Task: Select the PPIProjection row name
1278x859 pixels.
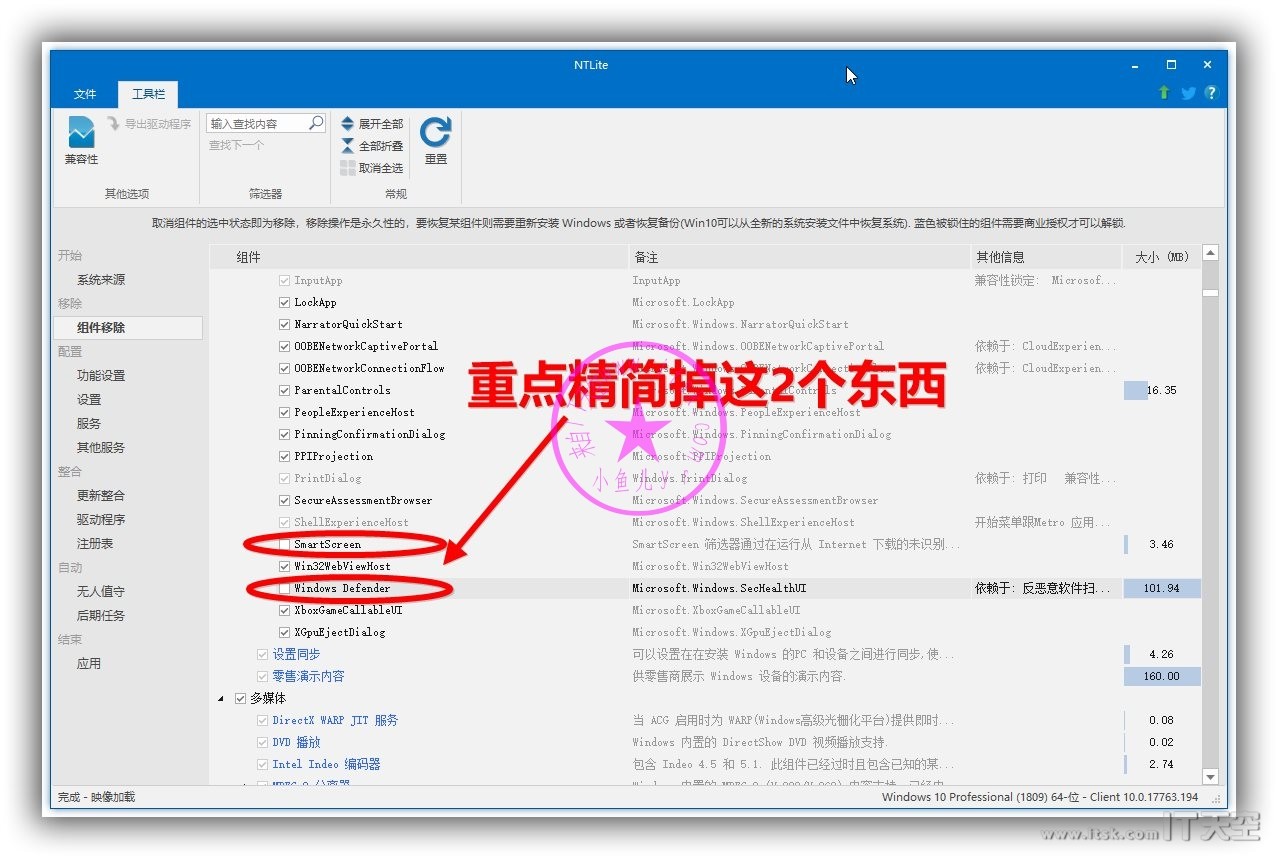Action: point(333,456)
